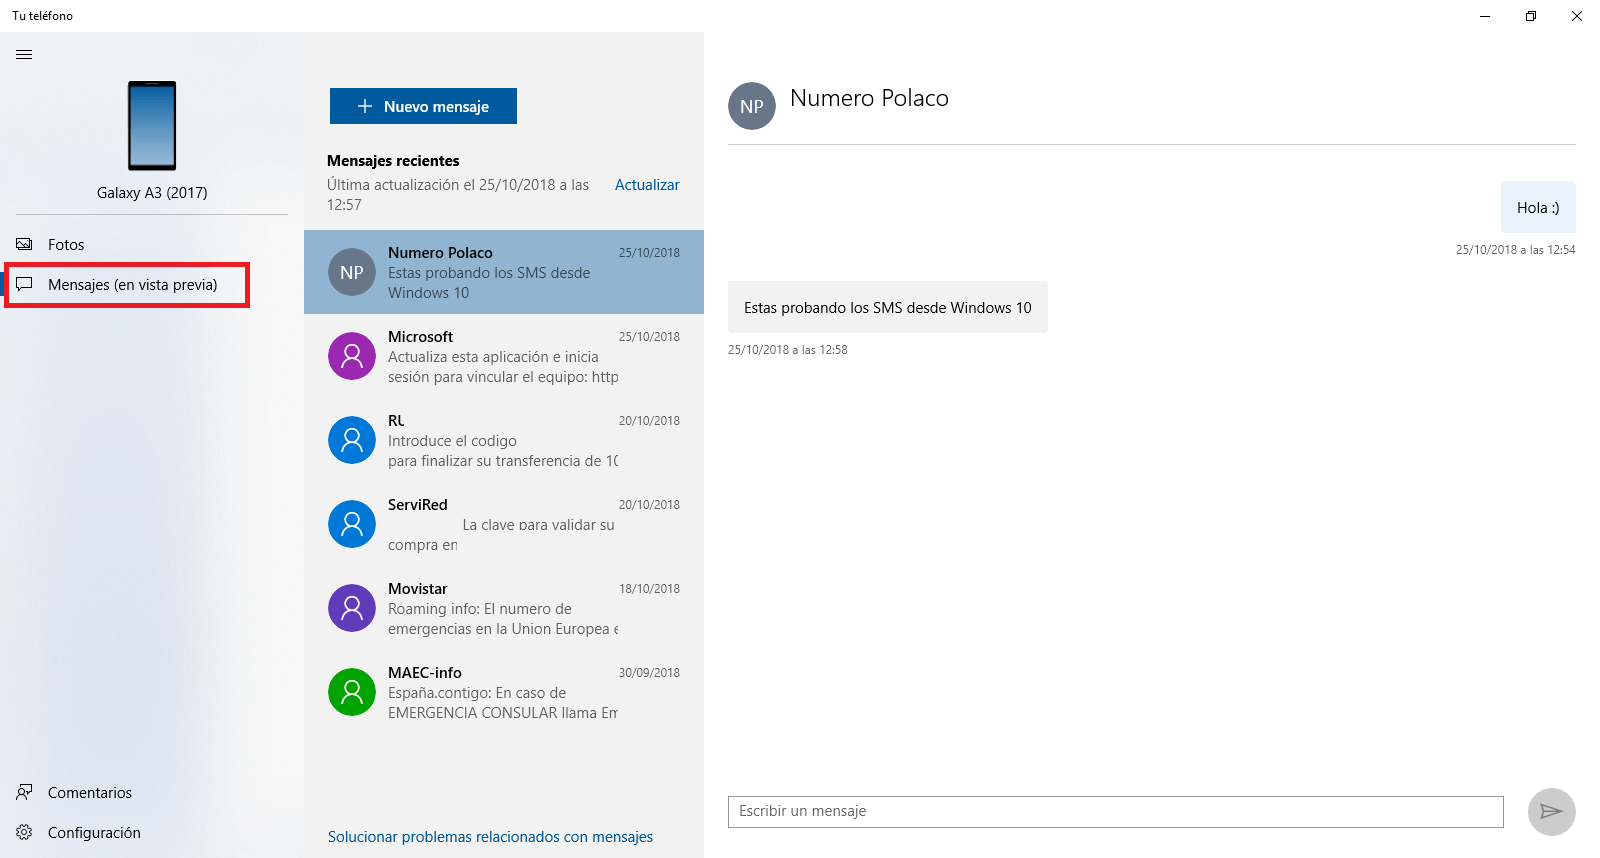The width and height of the screenshot is (1600, 858).
Task: Close the Tu teléfono window
Action: click(x=1577, y=16)
